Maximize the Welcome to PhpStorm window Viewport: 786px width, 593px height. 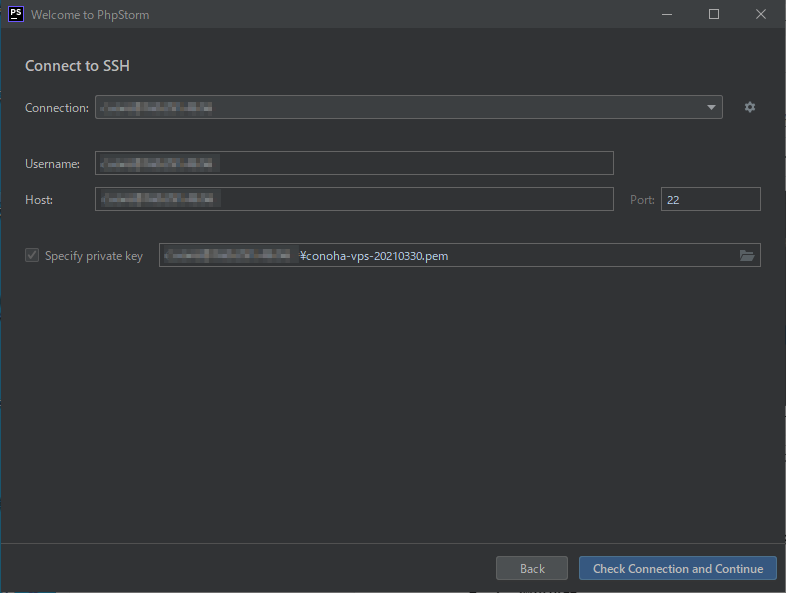point(714,14)
